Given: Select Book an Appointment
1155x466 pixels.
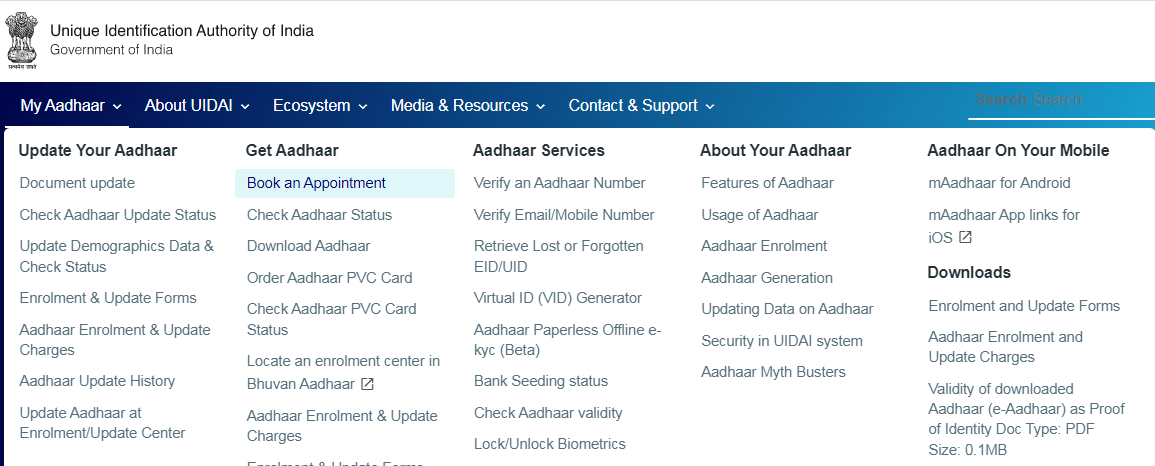Looking at the screenshot, I should coord(345,183).
